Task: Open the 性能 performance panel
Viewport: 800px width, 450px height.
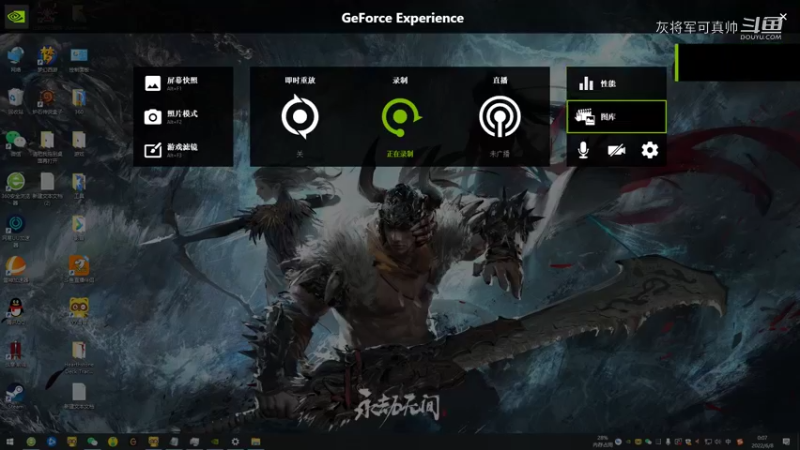Action: pyautogui.click(x=616, y=83)
